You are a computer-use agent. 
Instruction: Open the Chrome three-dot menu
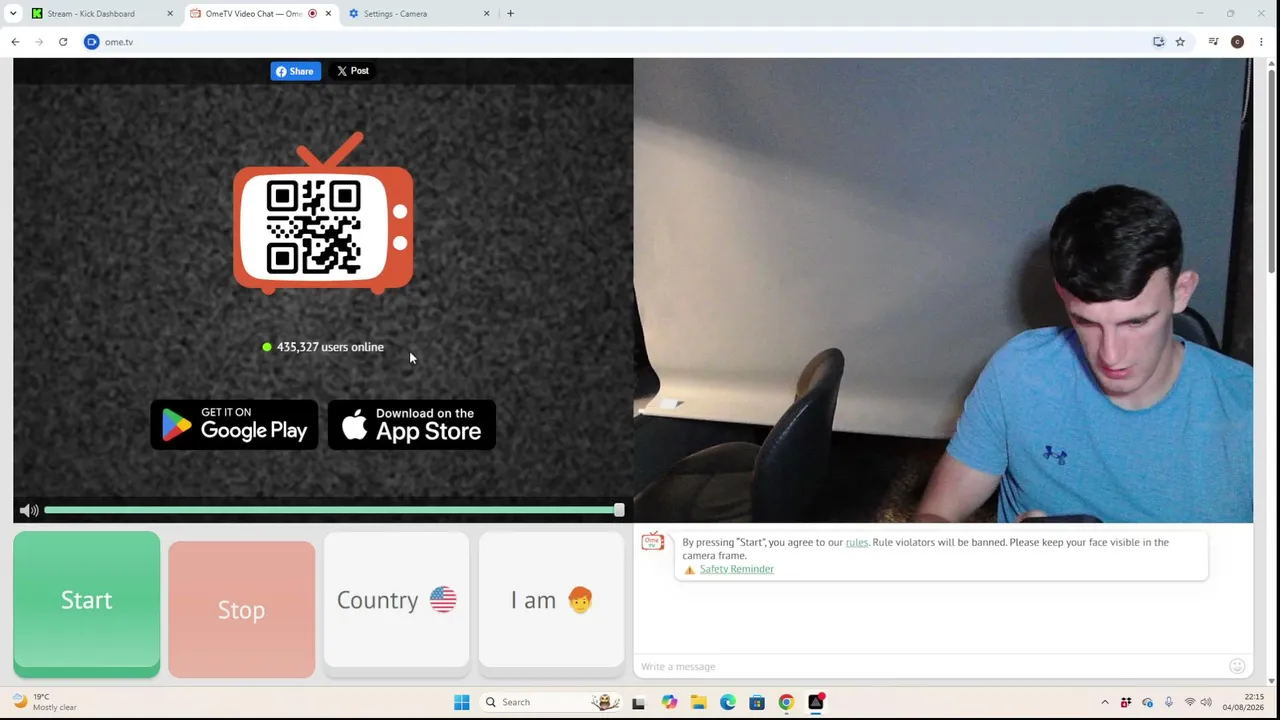point(1261,42)
